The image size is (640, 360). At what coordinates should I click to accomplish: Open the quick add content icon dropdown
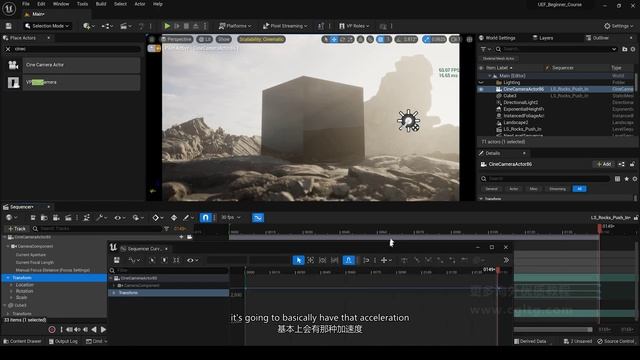tap(89, 26)
